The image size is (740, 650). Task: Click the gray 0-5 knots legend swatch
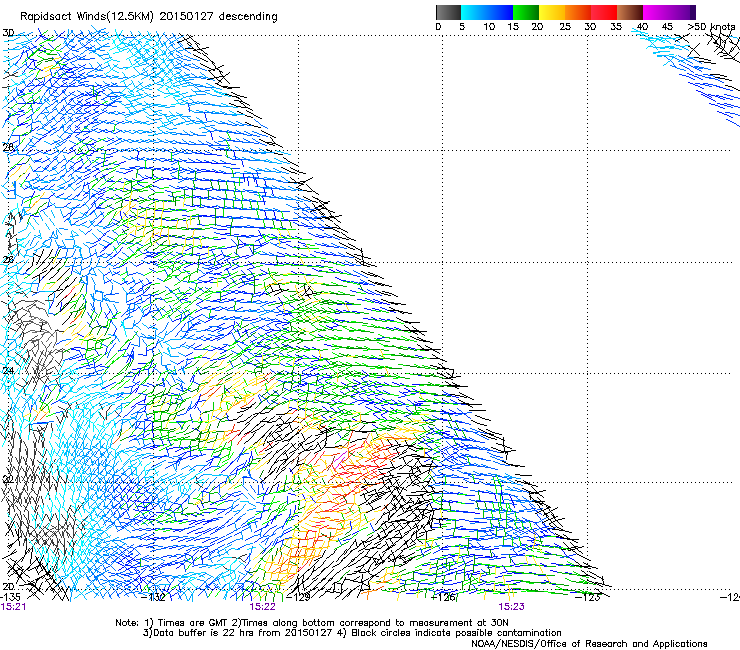pos(448,12)
